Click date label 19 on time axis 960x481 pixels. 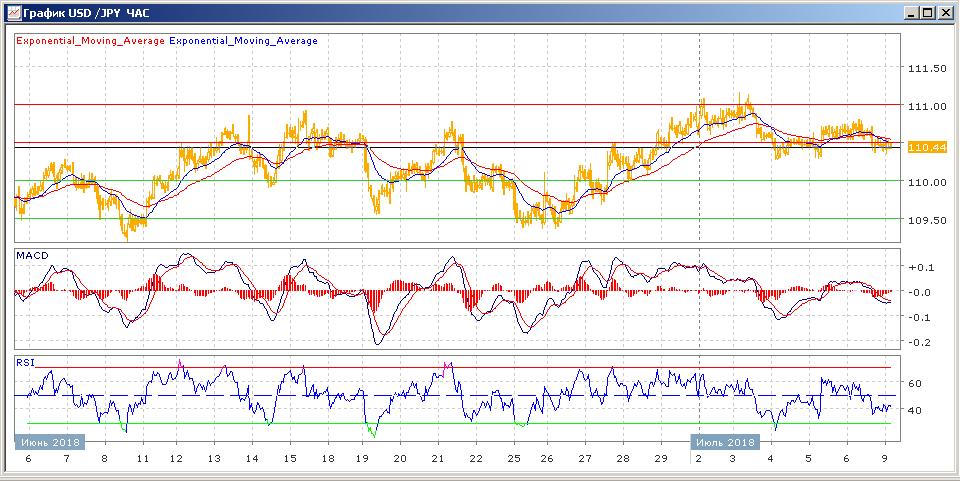[x=362, y=458]
